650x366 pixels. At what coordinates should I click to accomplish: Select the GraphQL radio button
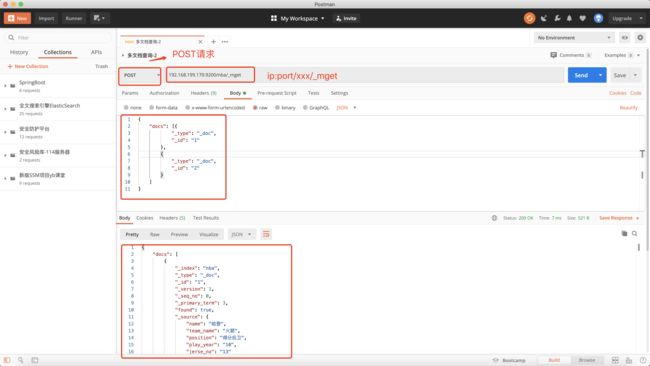(305, 108)
